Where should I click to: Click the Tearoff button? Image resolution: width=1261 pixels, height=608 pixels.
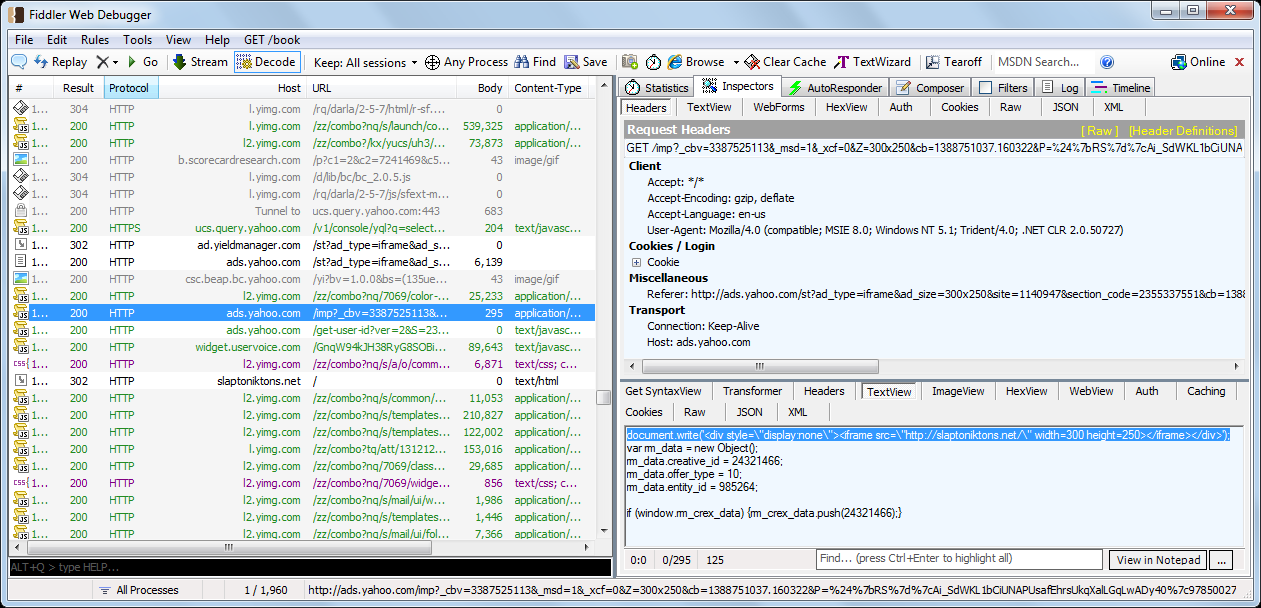(x=954, y=62)
